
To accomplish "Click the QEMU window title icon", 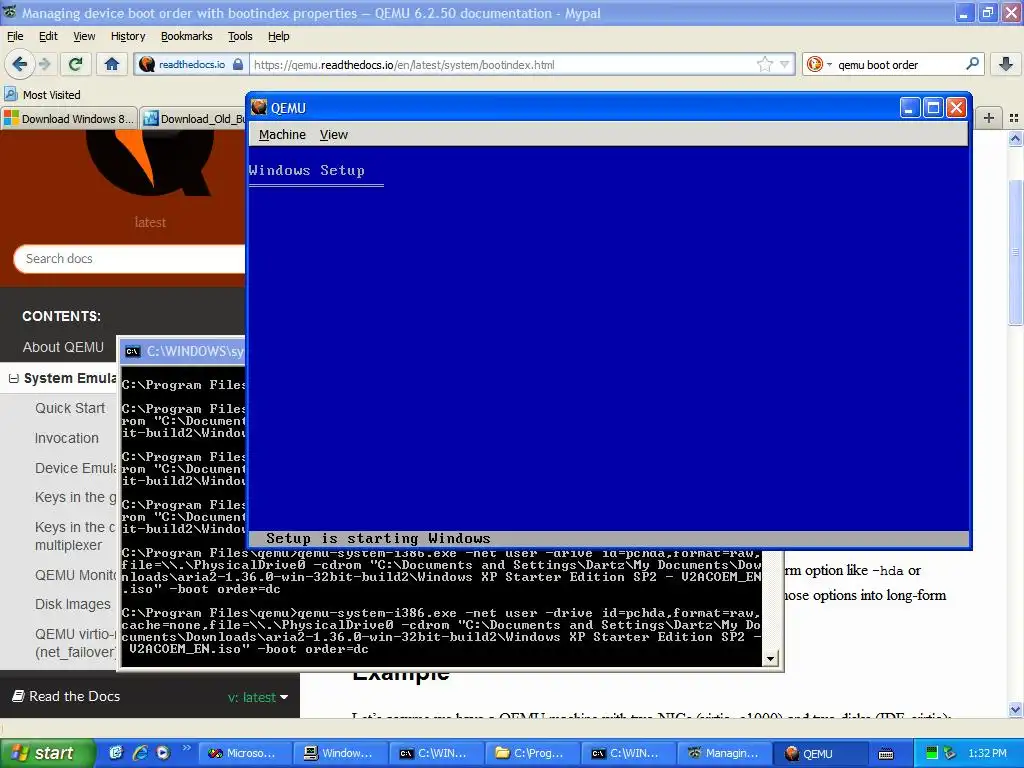I will pyautogui.click(x=259, y=107).
